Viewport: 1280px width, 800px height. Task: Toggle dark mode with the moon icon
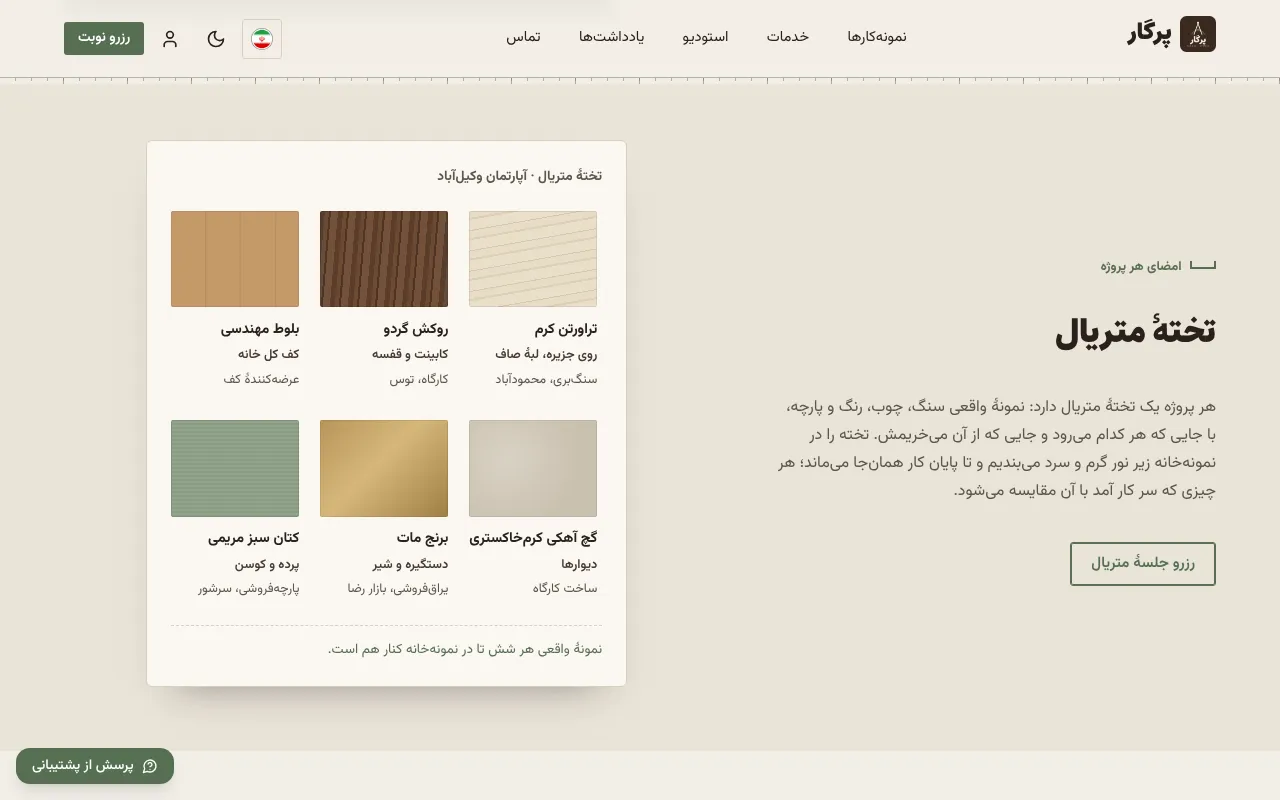[216, 39]
